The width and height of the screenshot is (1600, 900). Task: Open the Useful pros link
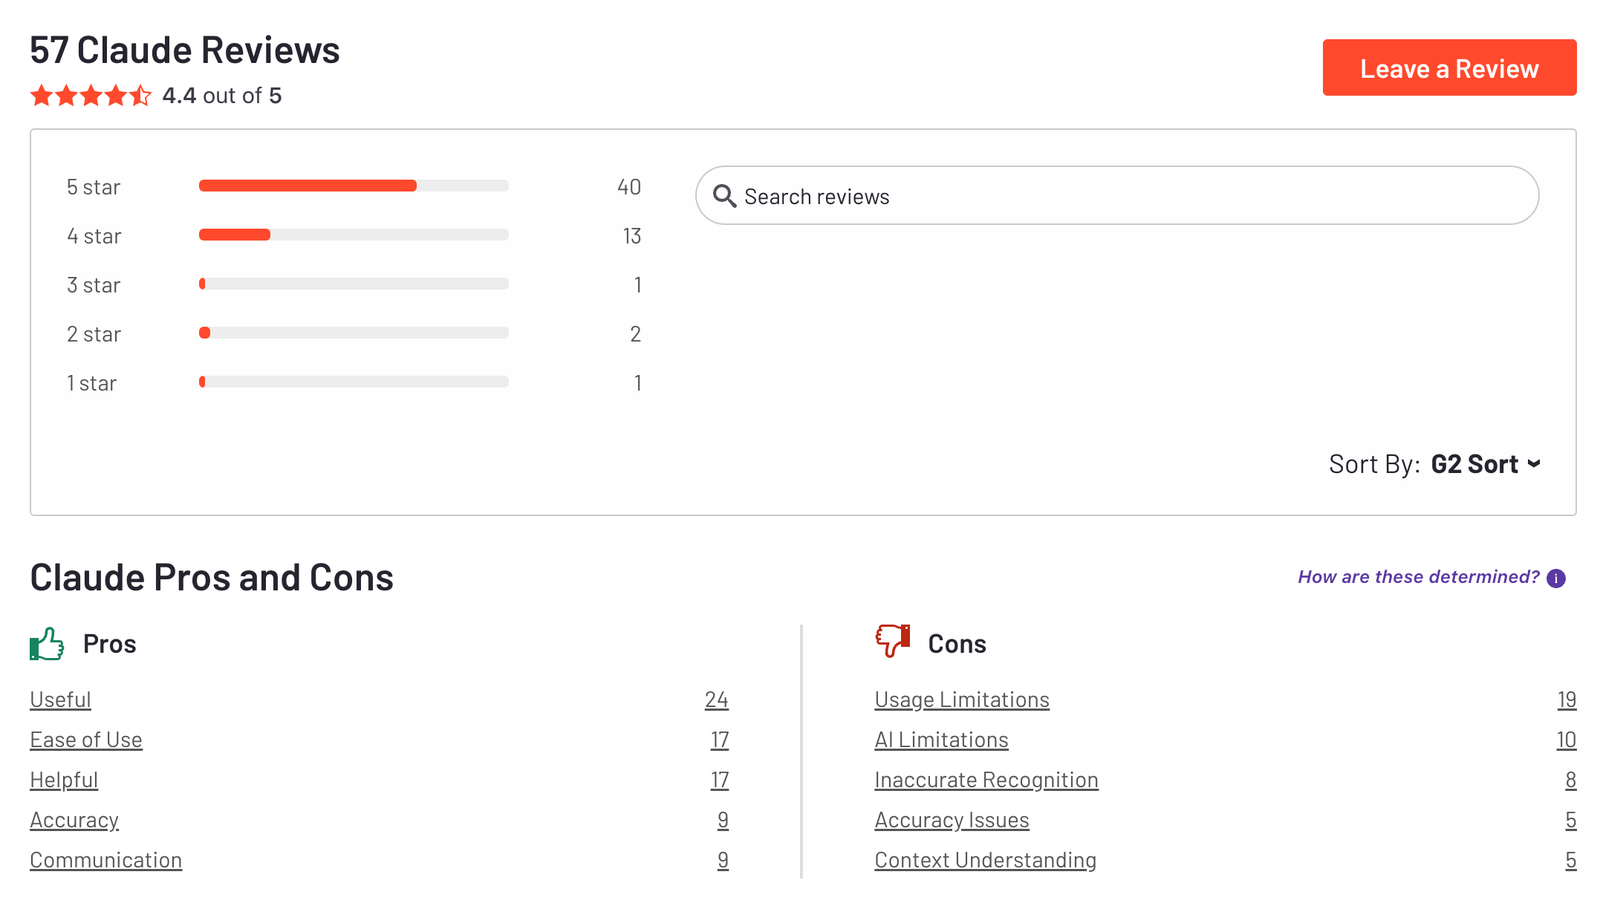tap(60, 700)
